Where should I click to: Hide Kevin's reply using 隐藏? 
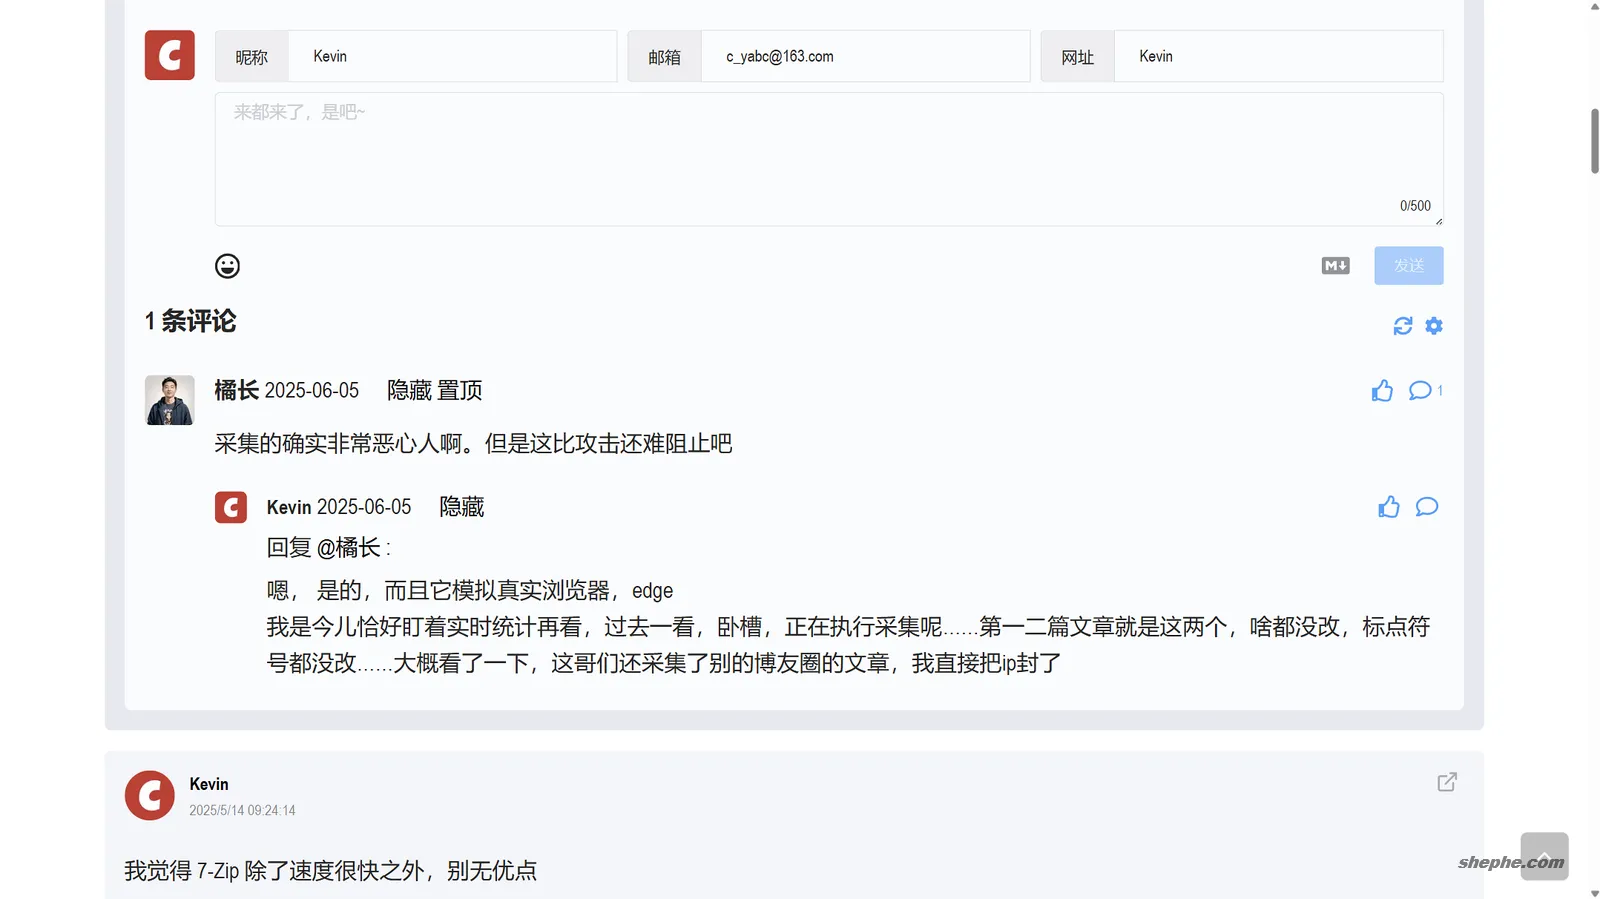point(461,508)
